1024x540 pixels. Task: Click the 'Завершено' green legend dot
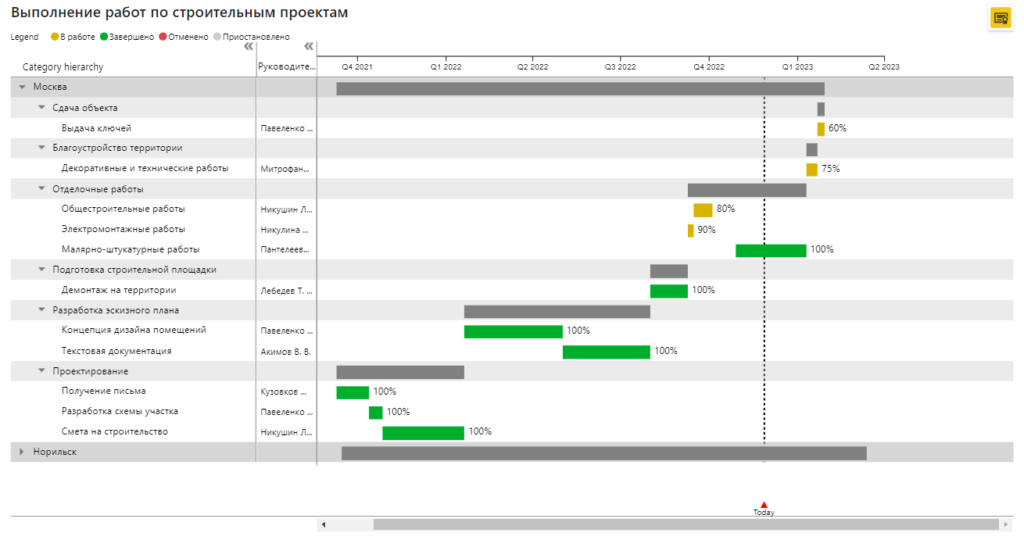(104, 37)
